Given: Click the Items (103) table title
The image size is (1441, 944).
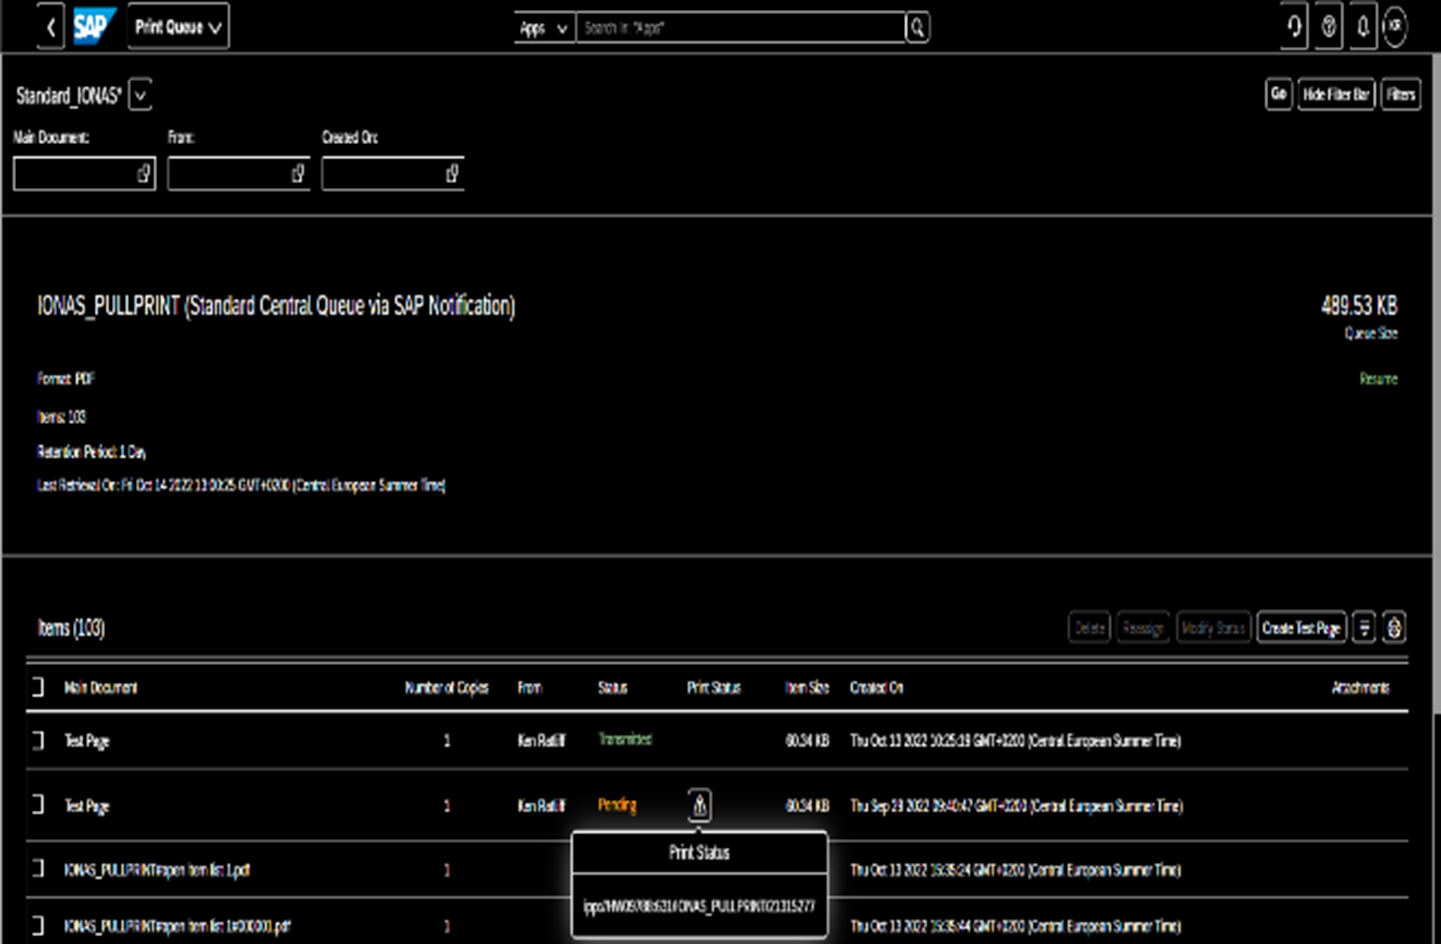Looking at the screenshot, I should [71, 628].
